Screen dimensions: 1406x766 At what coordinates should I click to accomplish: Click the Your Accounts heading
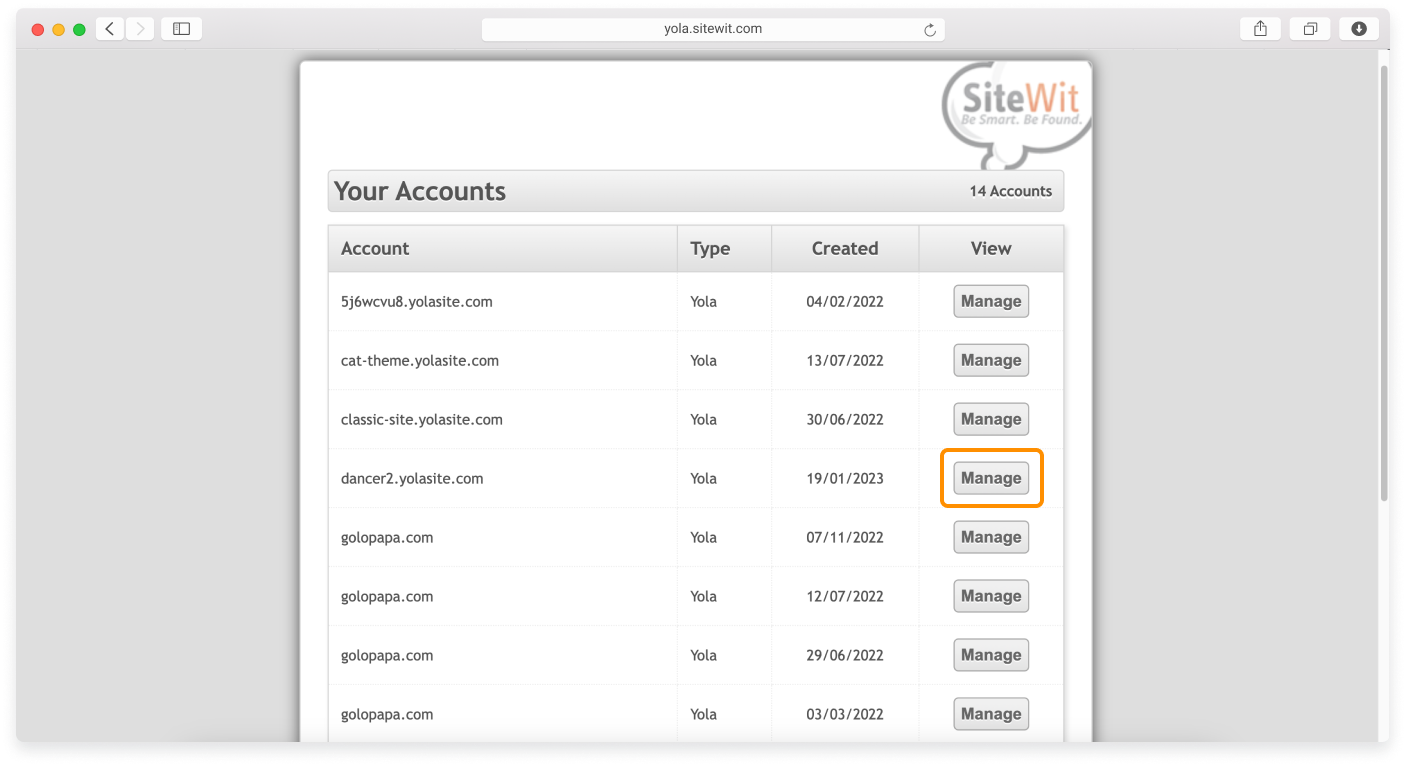419,190
